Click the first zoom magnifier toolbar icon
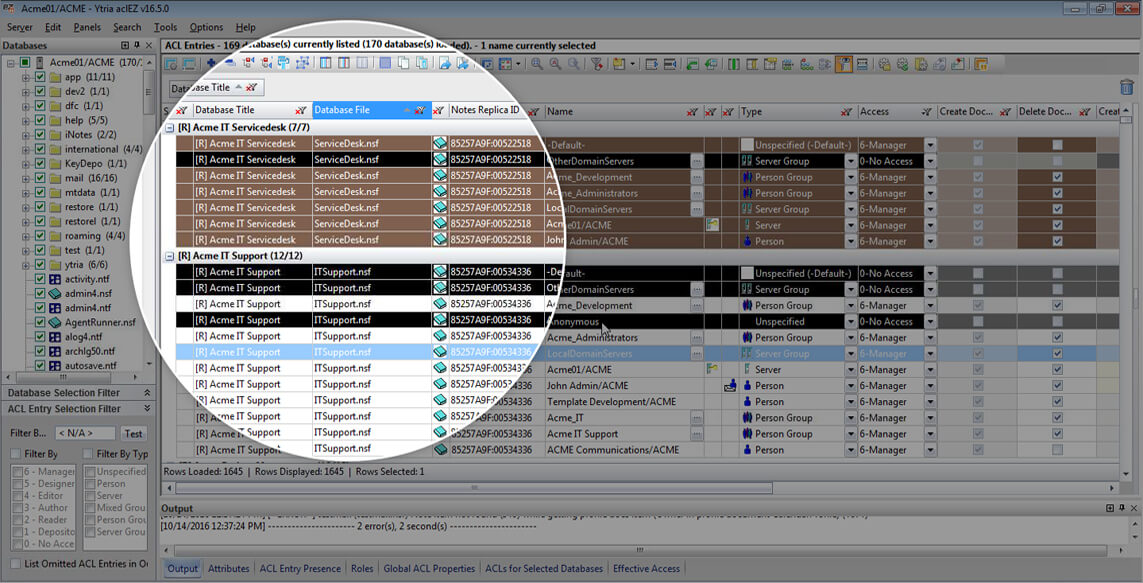The height and width of the screenshot is (583, 1143). [x=537, y=64]
